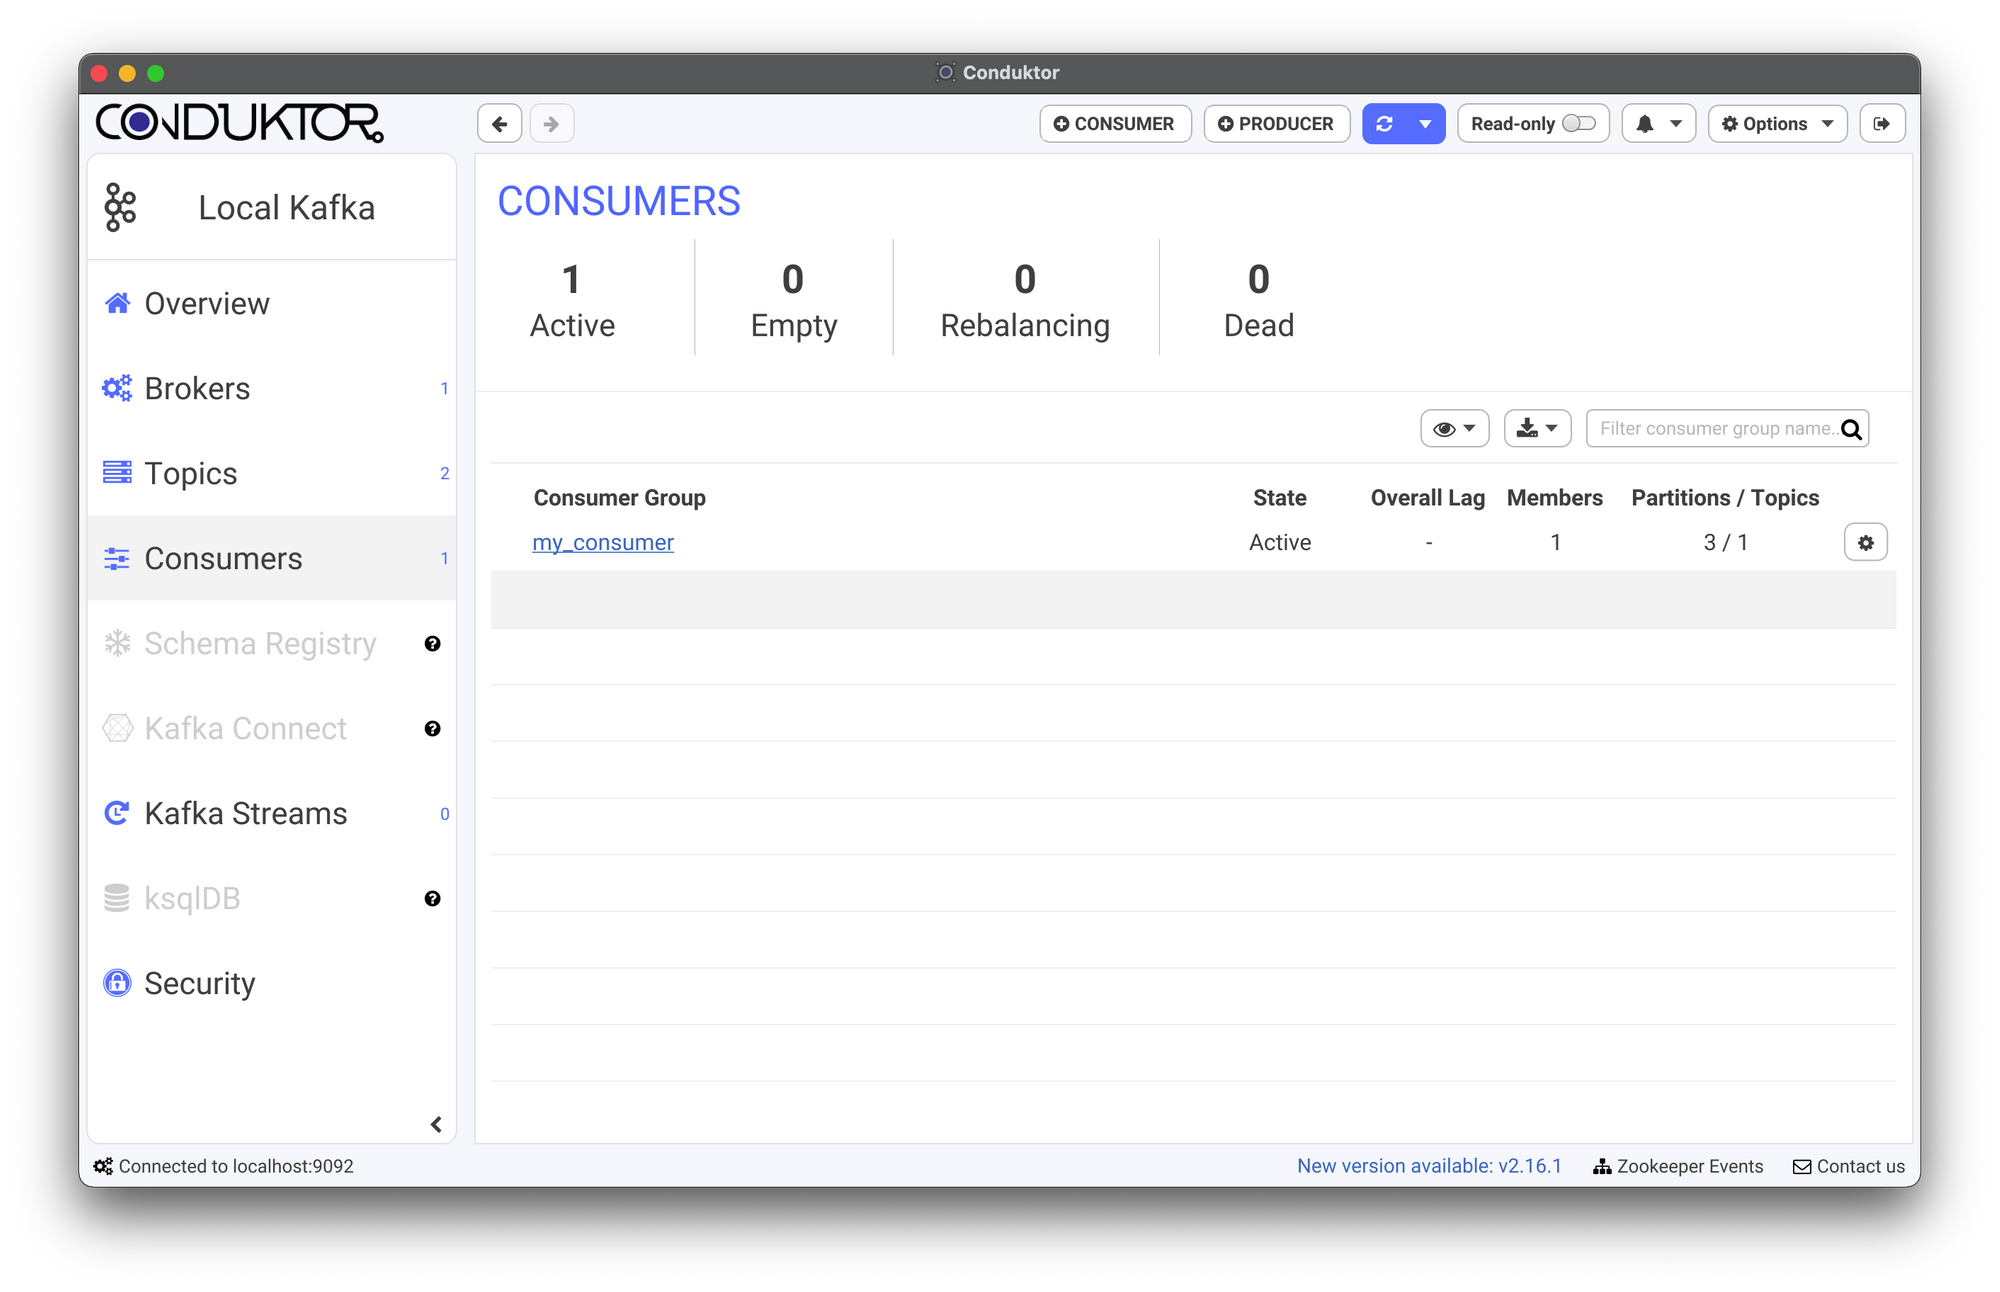Expand the Options dropdown menu

[x=1777, y=124]
